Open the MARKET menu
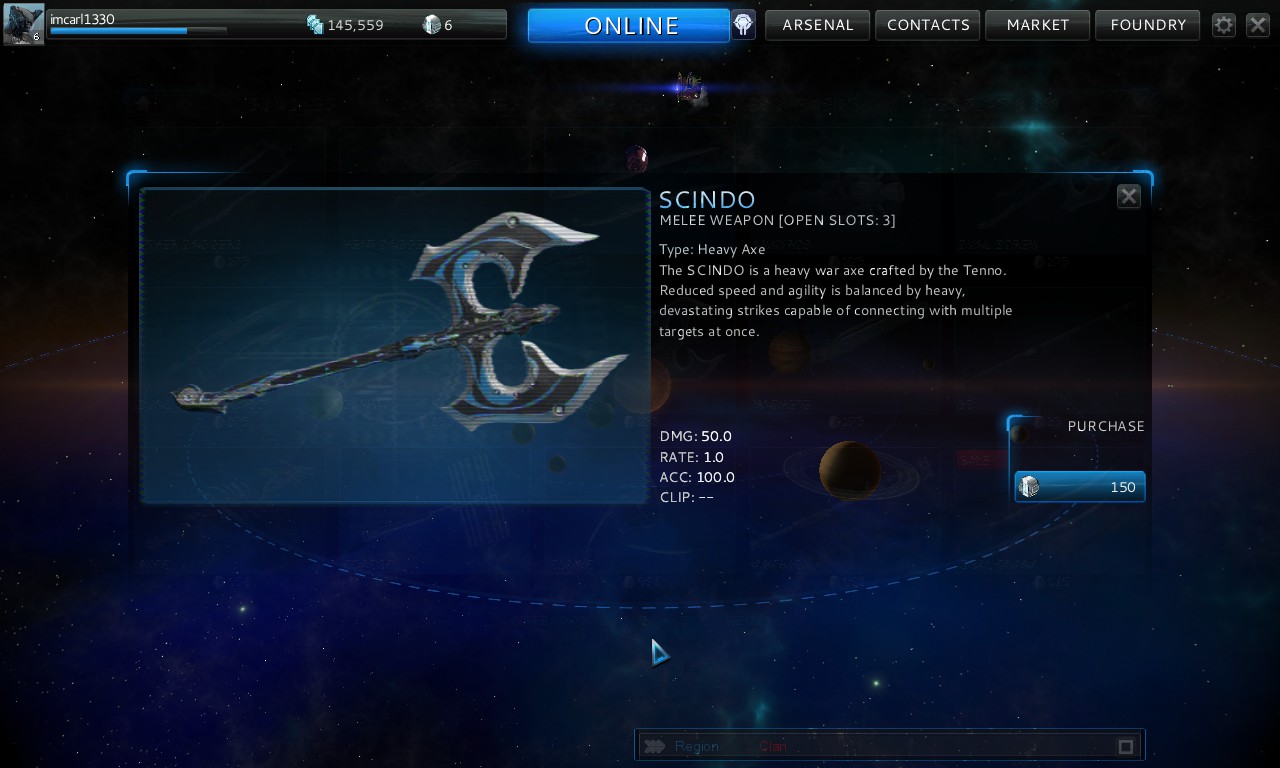The image size is (1280, 768). pos(1038,25)
